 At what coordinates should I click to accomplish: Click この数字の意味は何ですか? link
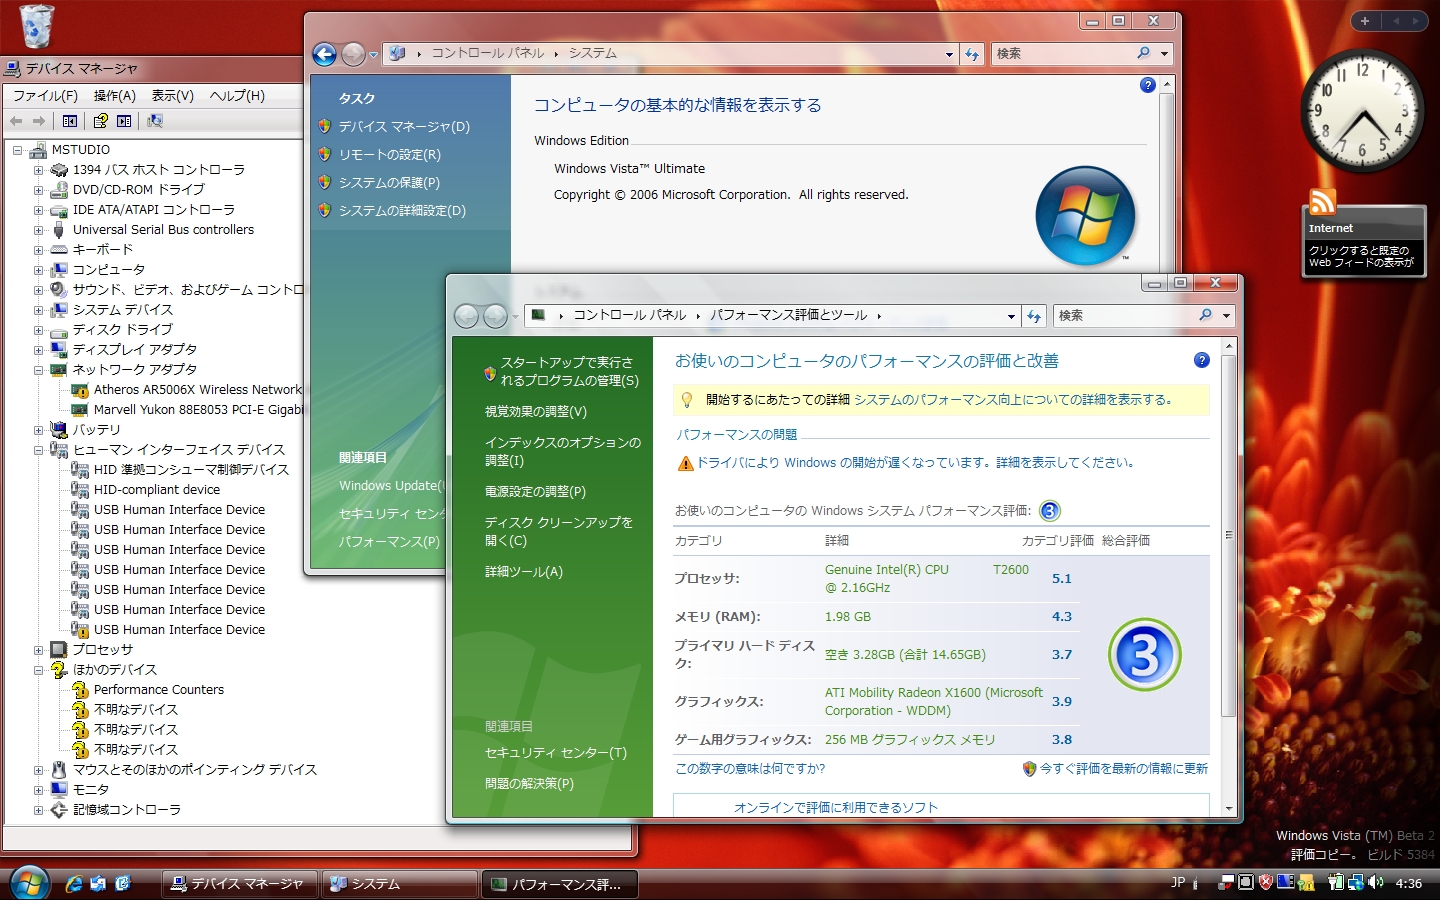pyautogui.click(x=750, y=769)
